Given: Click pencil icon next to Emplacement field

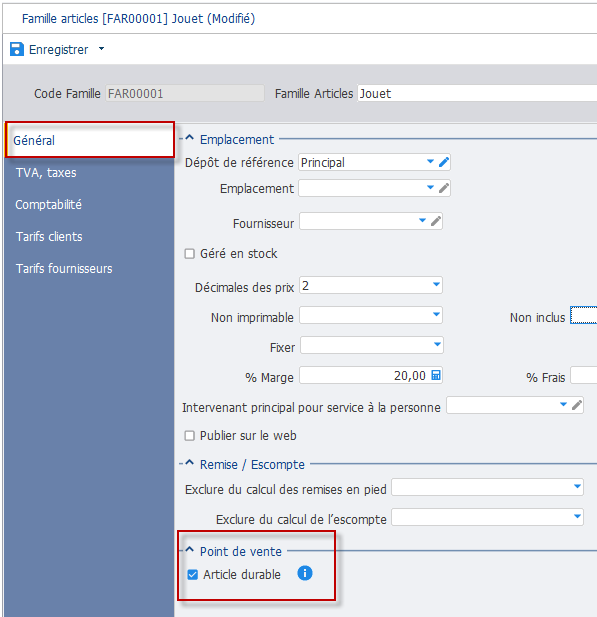Looking at the screenshot, I should 444,188.
